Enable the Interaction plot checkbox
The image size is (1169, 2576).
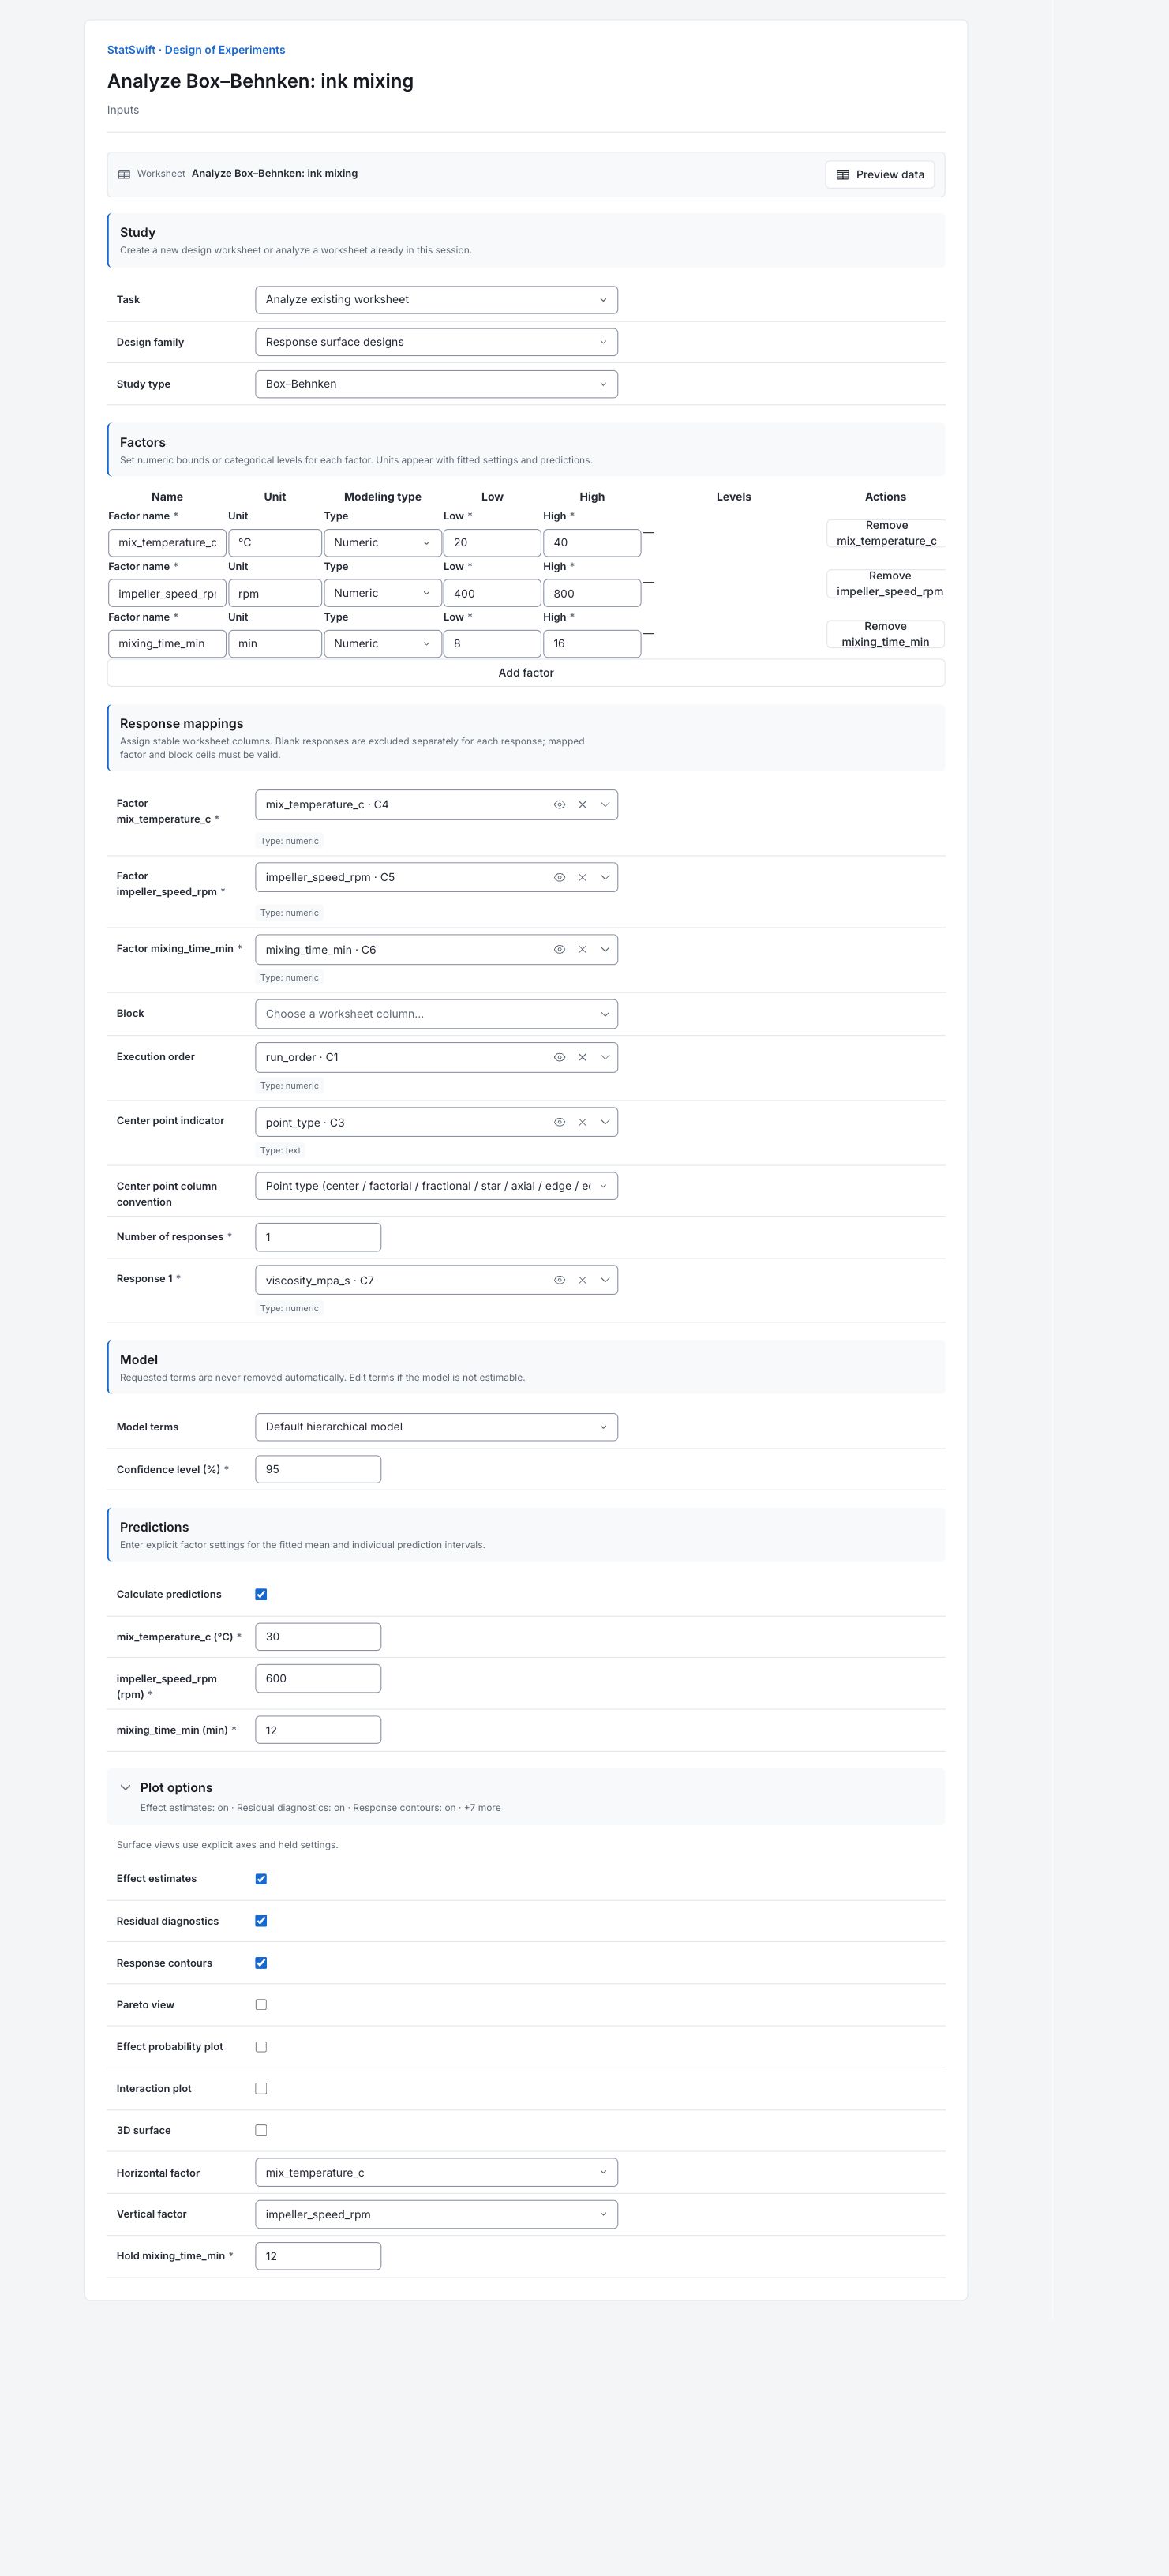[x=261, y=2088]
